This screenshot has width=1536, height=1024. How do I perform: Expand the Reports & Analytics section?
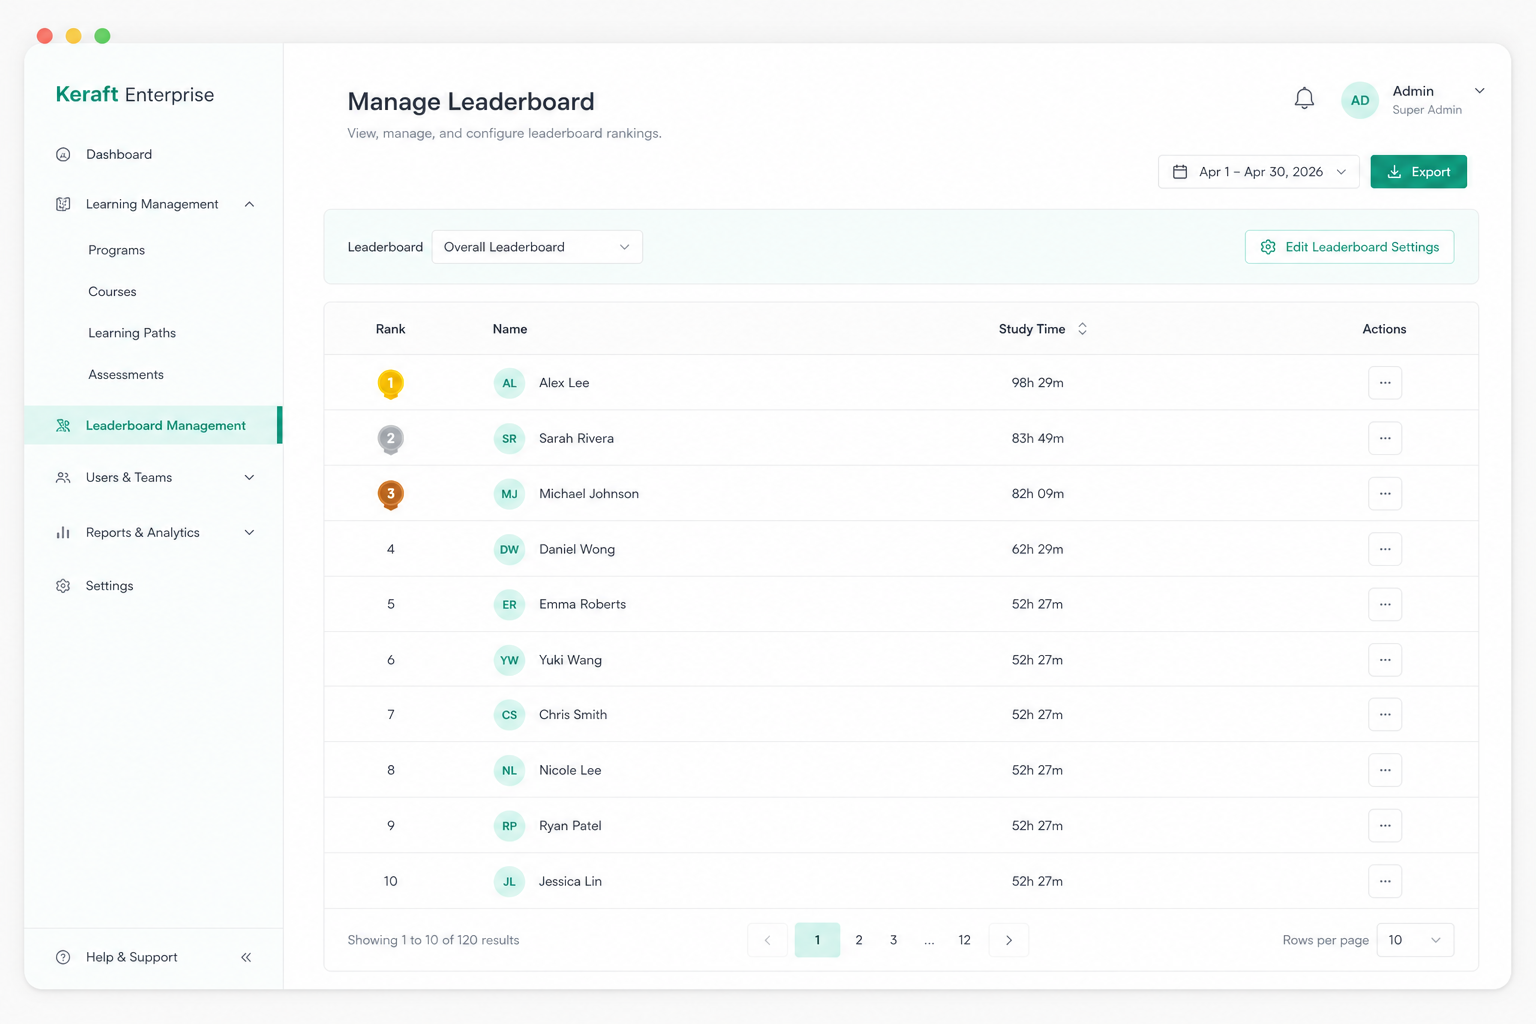(x=249, y=533)
